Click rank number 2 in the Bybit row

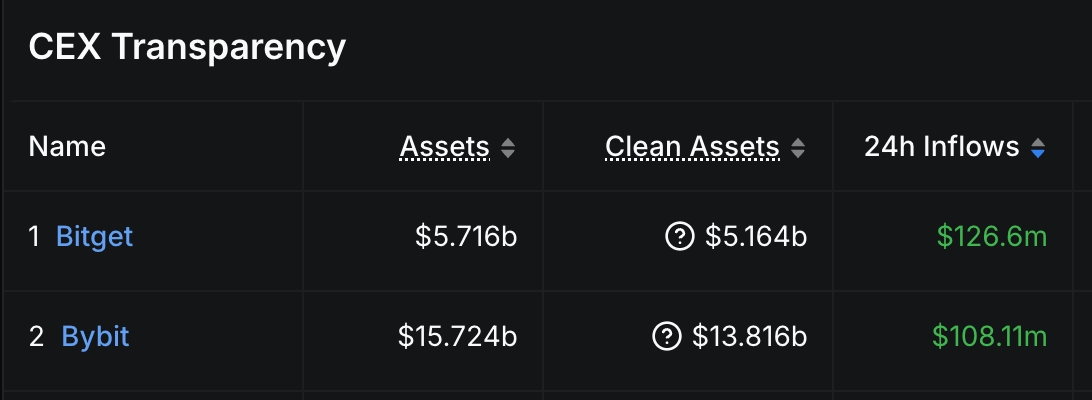(36, 337)
